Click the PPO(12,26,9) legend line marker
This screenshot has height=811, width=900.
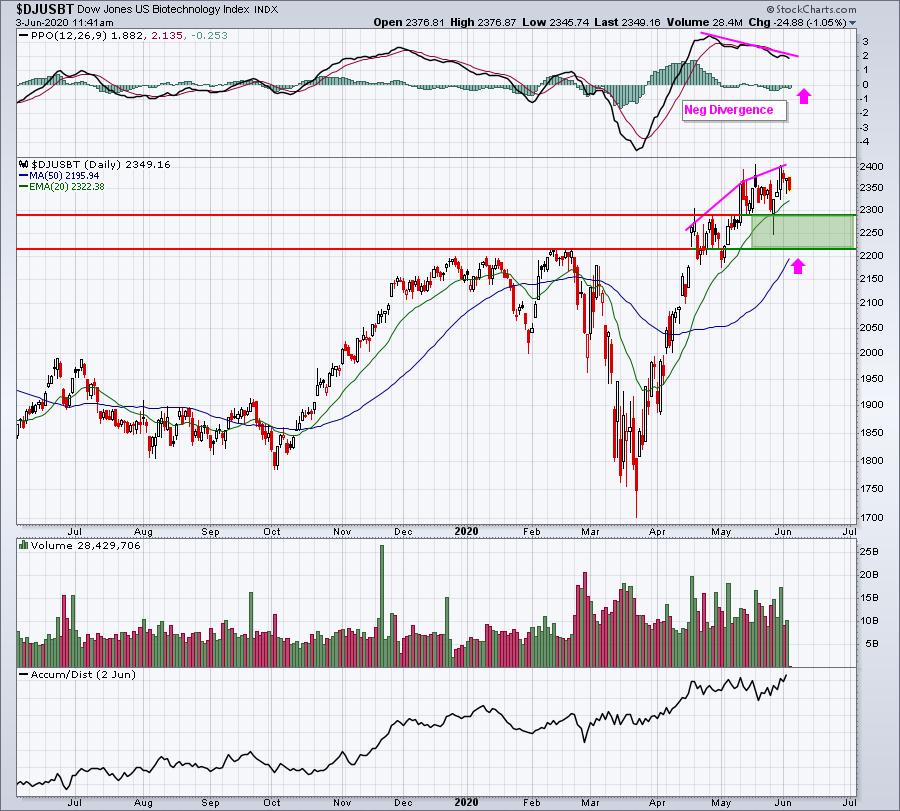(24, 36)
